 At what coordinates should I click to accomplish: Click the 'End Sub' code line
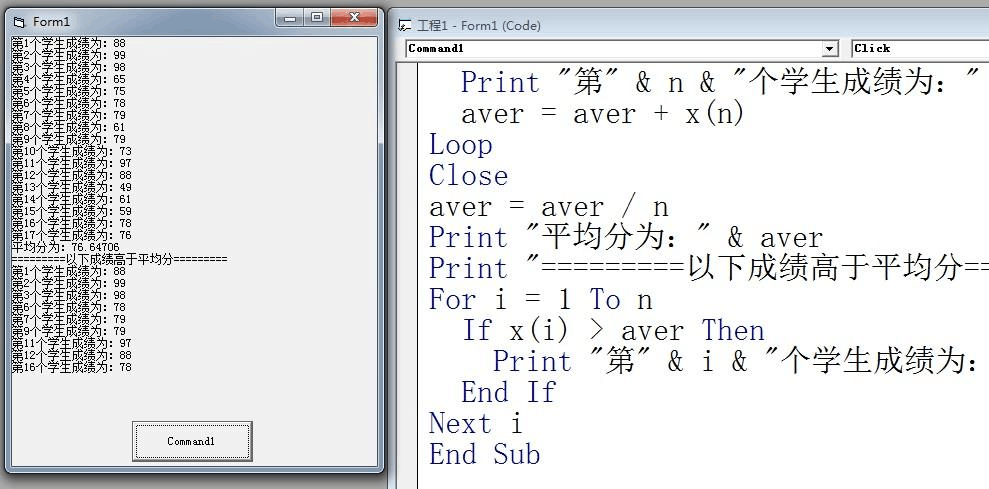[484, 454]
